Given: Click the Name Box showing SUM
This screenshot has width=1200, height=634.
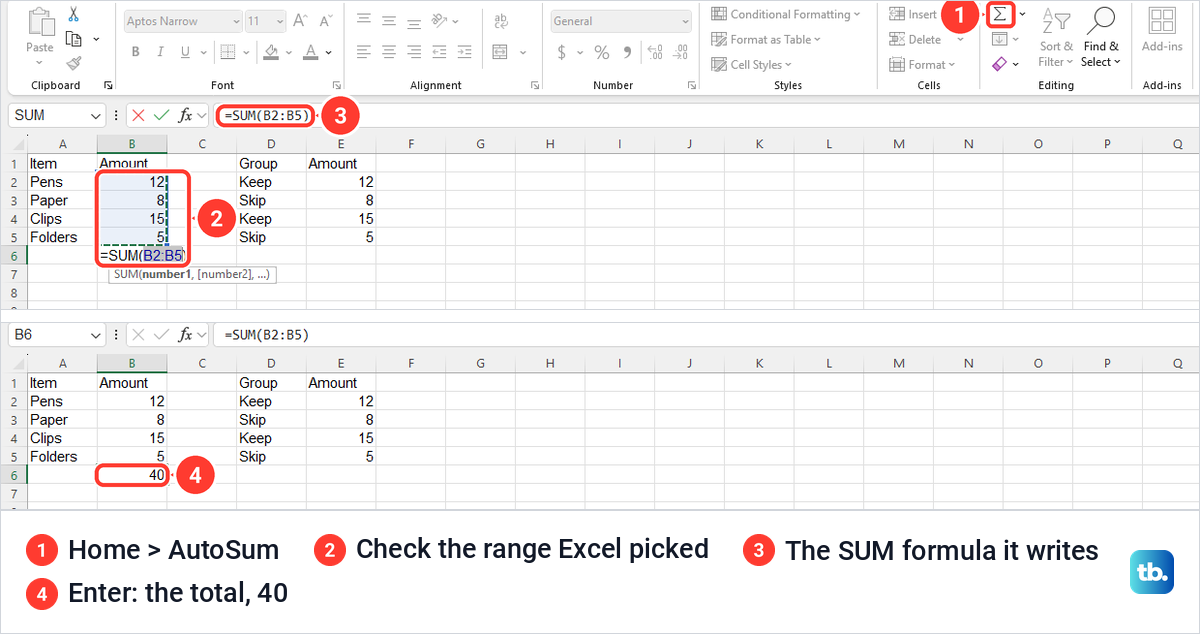Looking at the screenshot, I should 57,115.
